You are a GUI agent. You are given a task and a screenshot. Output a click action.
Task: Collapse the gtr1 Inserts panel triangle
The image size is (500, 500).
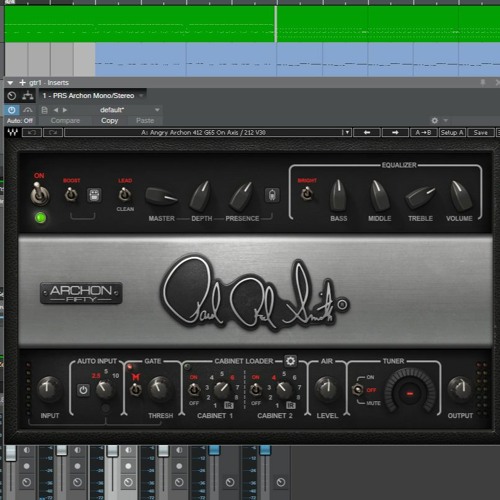pyautogui.click(x=10, y=83)
